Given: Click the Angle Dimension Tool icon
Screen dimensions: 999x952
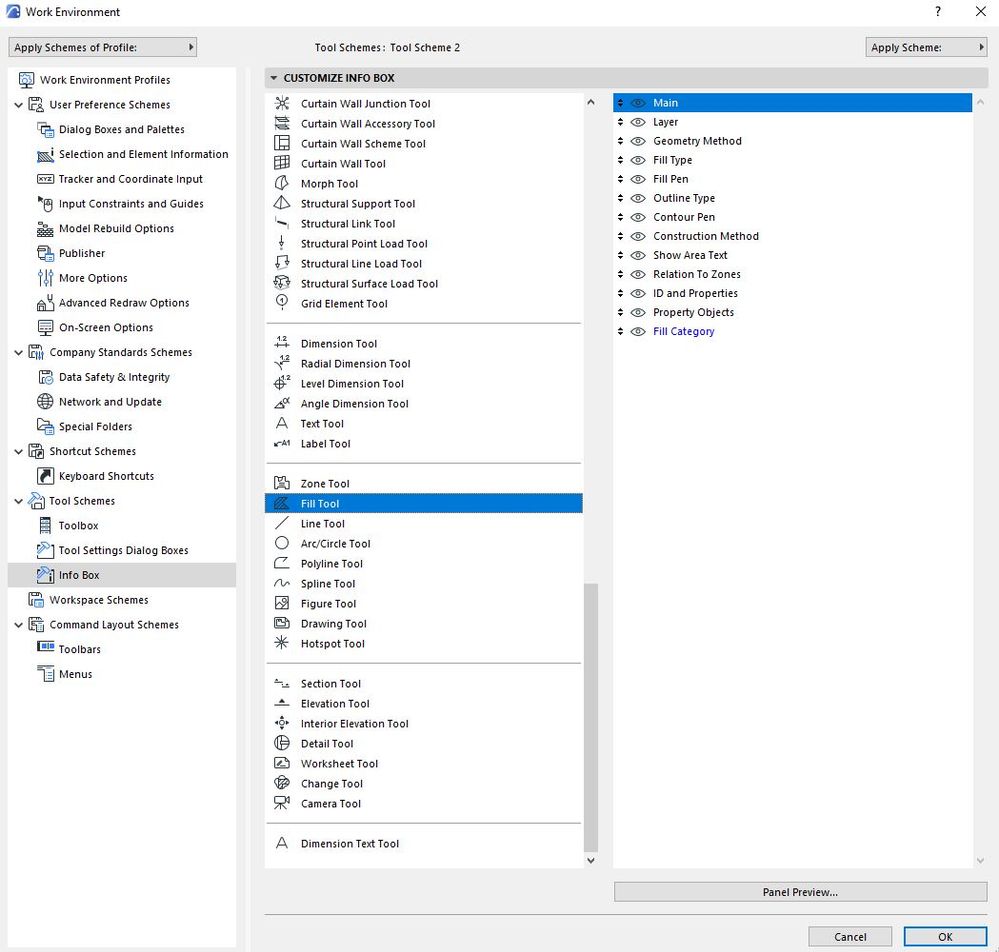Looking at the screenshot, I should [x=282, y=403].
